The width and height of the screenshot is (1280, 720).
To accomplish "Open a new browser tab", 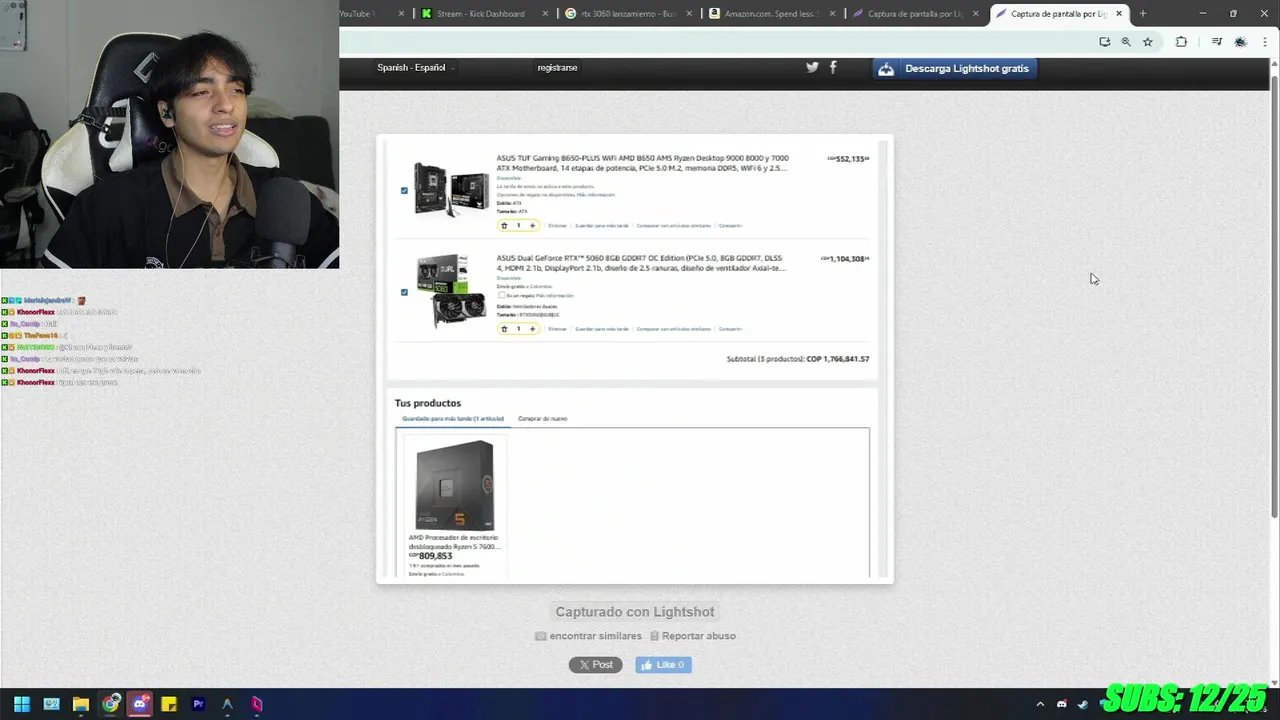I will (1143, 14).
